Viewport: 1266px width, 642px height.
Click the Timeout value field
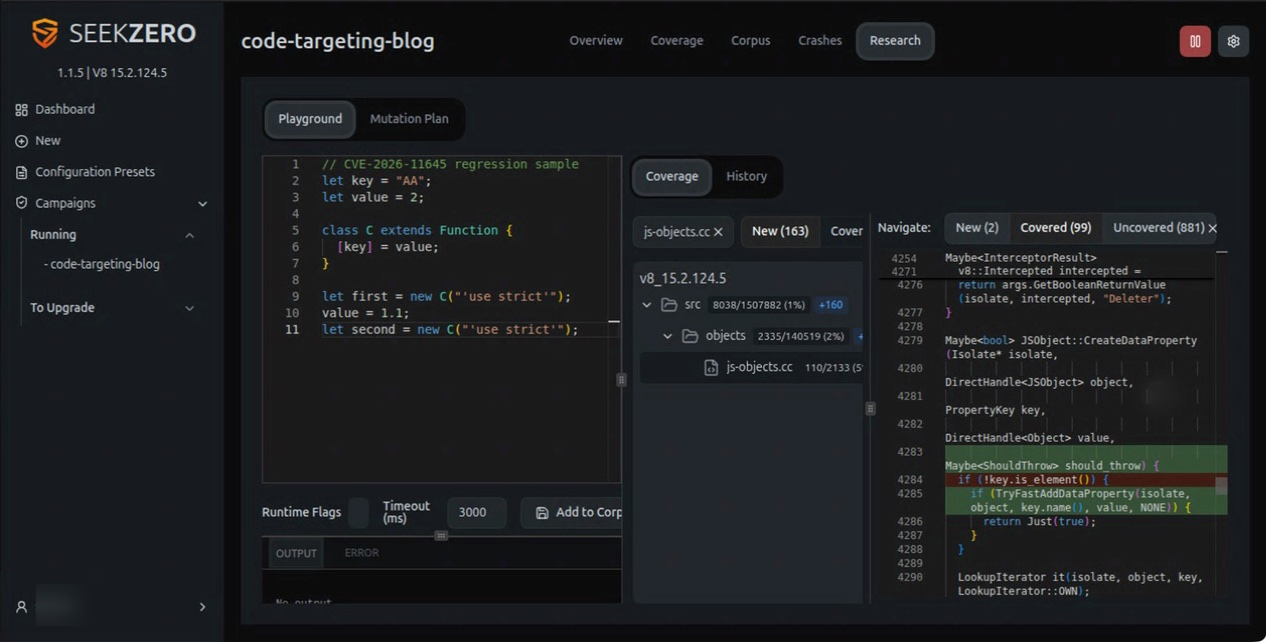pyautogui.click(x=477, y=513)
